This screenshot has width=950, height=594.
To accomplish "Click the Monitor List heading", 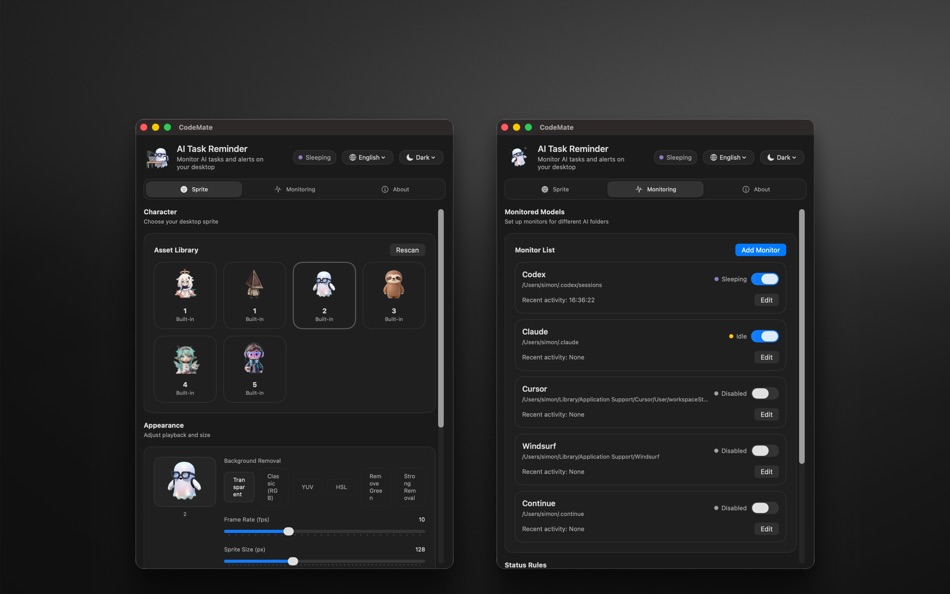I will (x=534, y=250).
